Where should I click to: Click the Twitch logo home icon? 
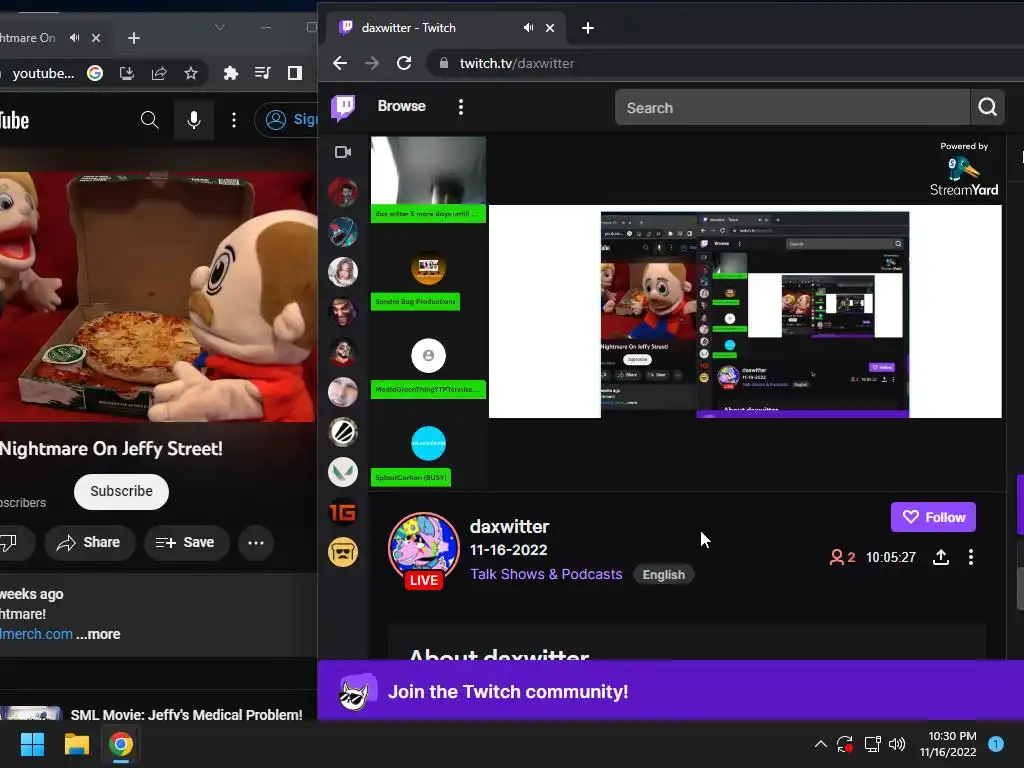(343, 107)
